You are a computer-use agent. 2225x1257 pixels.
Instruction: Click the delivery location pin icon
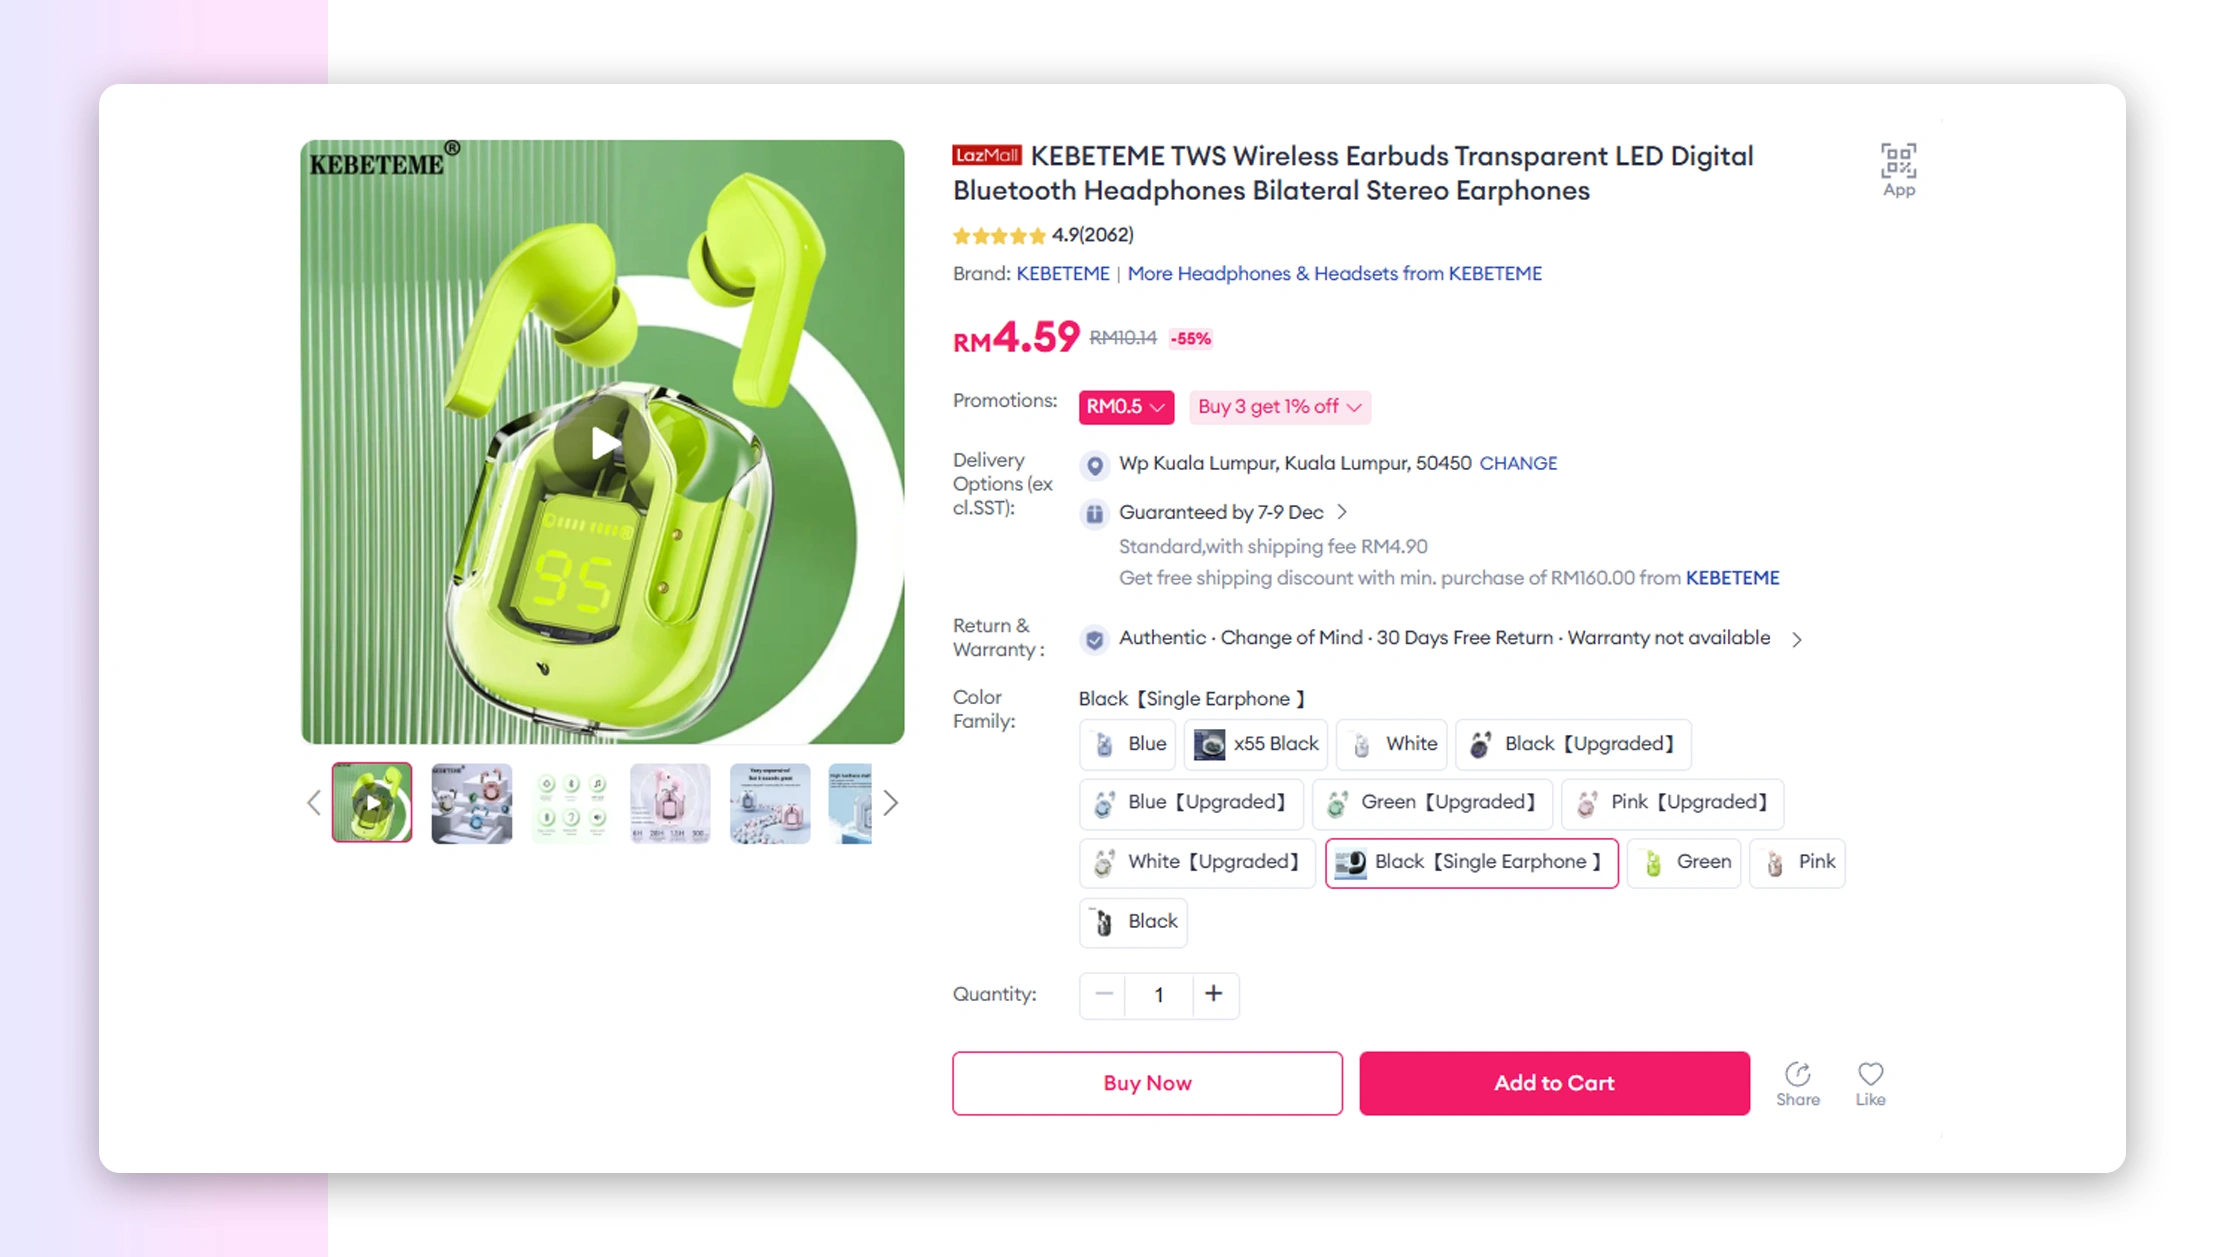1095,465
